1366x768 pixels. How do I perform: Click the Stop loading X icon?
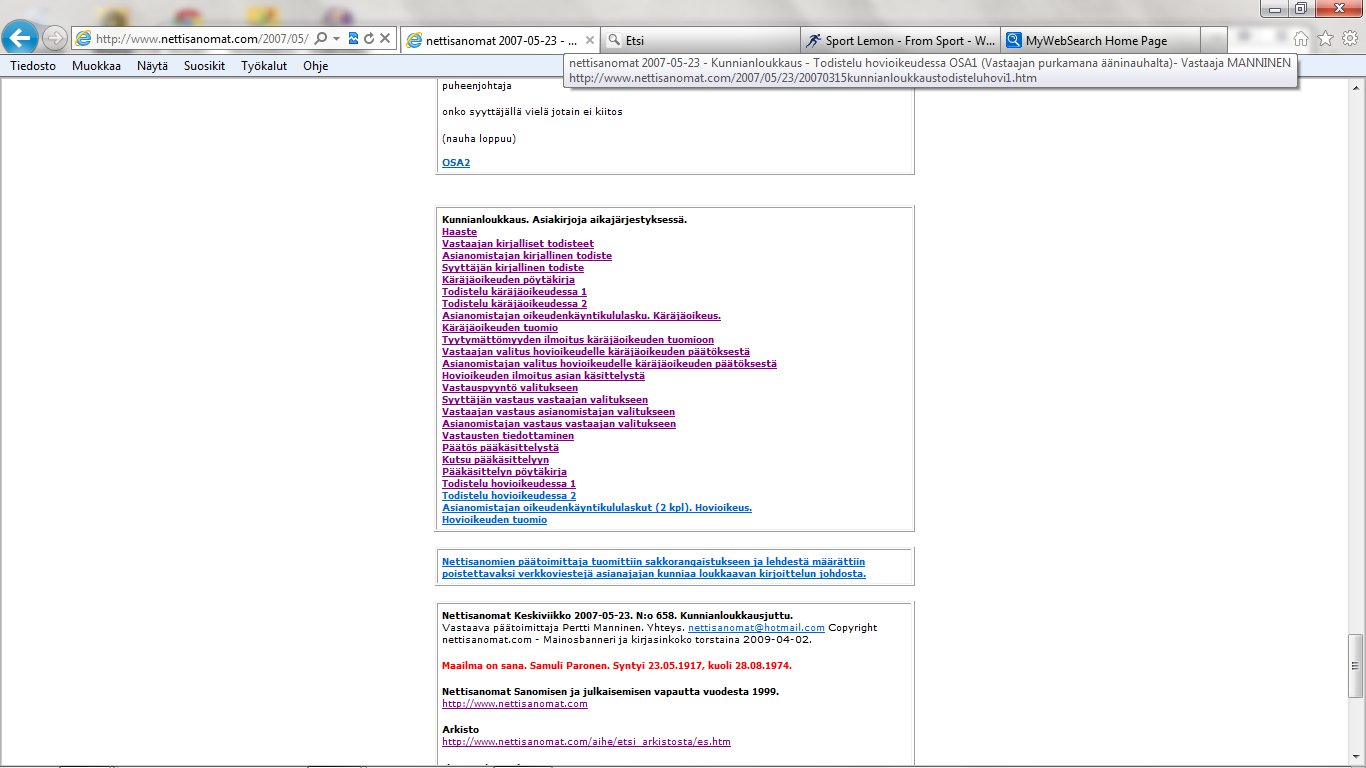pos(384,39)
